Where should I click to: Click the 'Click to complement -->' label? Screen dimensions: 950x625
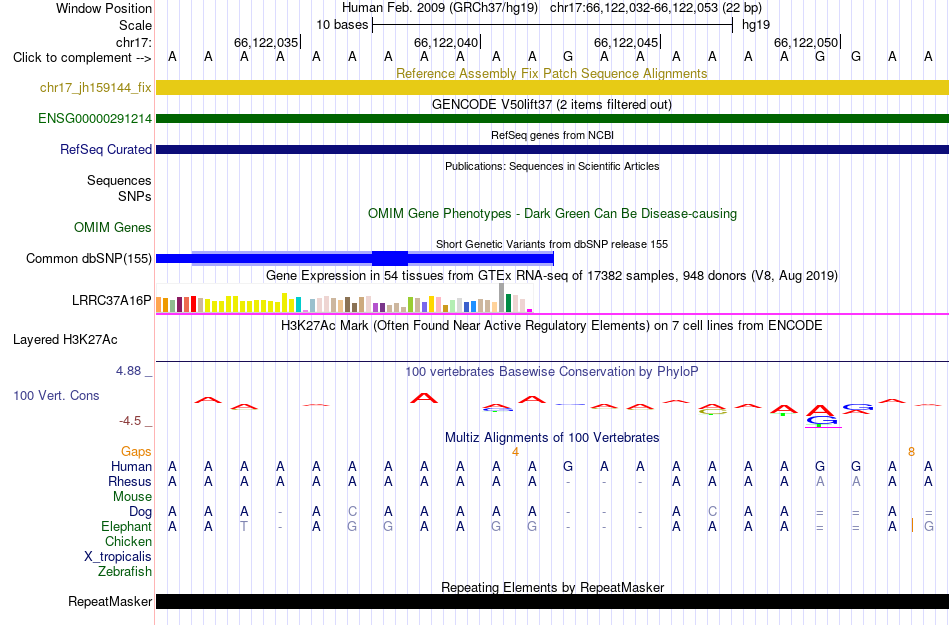82,58
